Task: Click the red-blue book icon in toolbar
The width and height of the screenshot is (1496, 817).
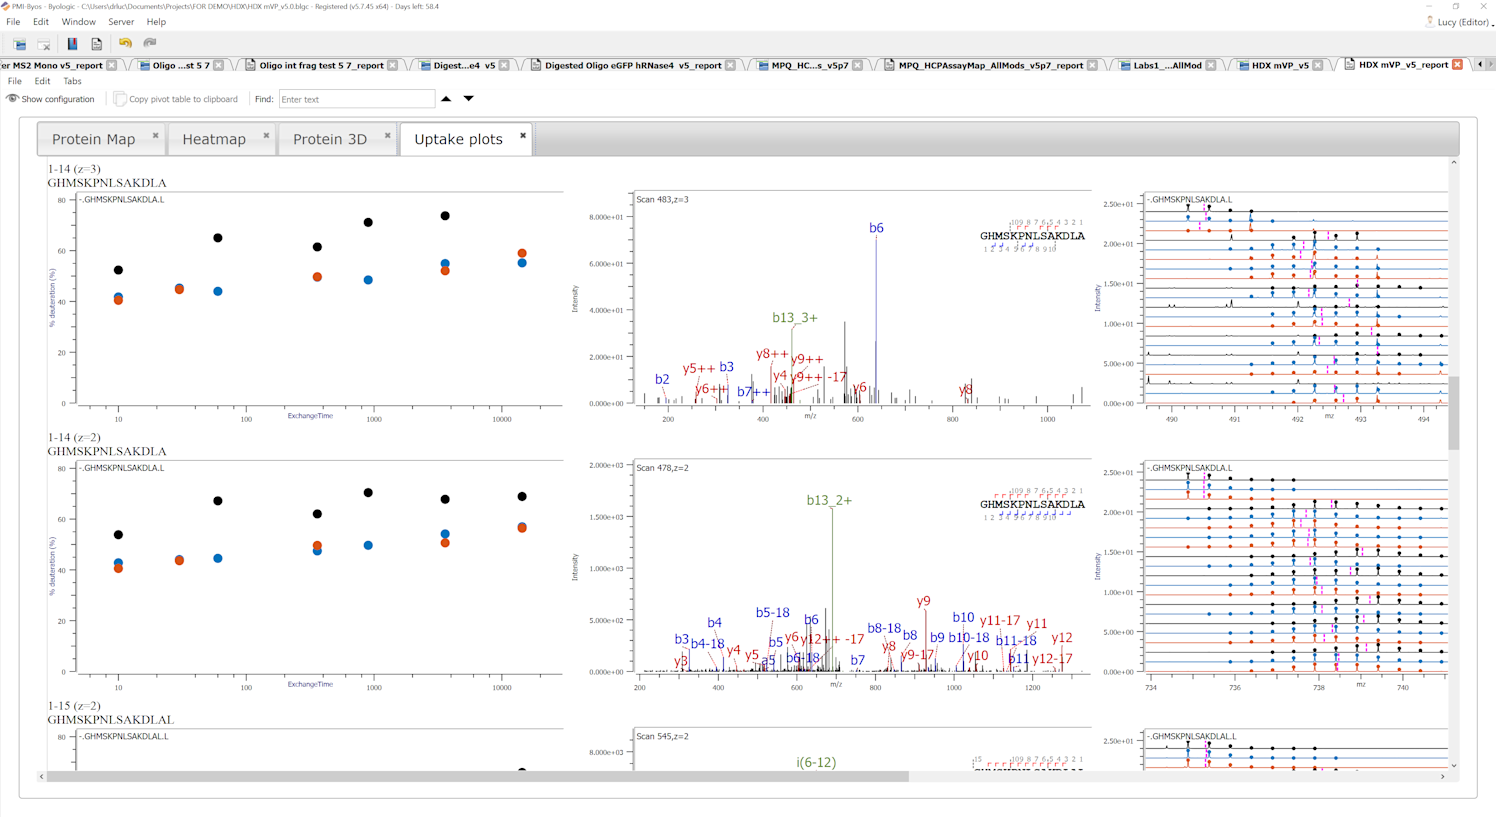Action: pos(72,43)
